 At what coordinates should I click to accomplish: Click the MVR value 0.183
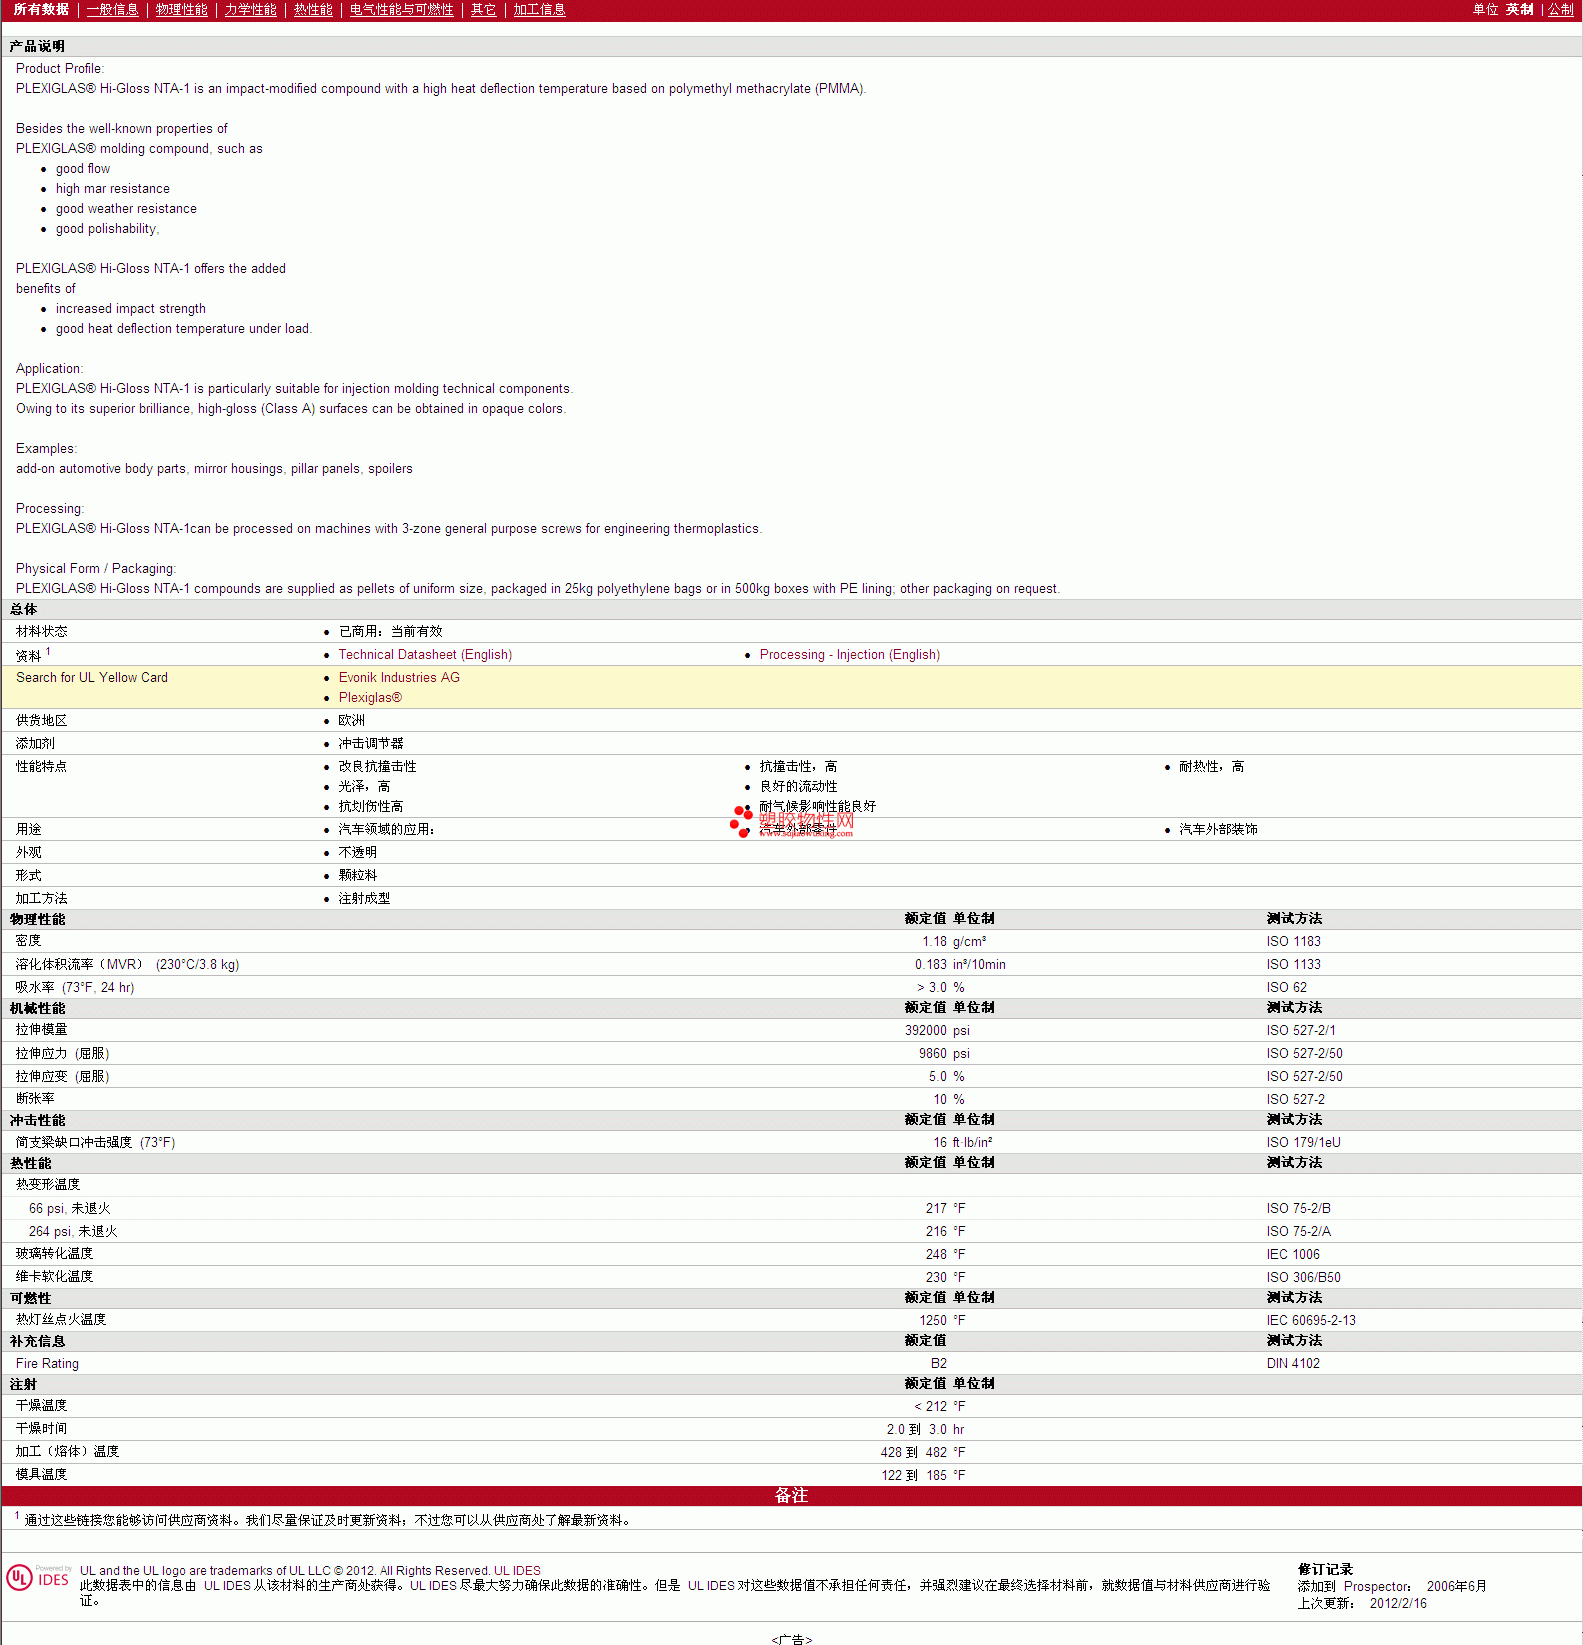(x=930, y=965)
